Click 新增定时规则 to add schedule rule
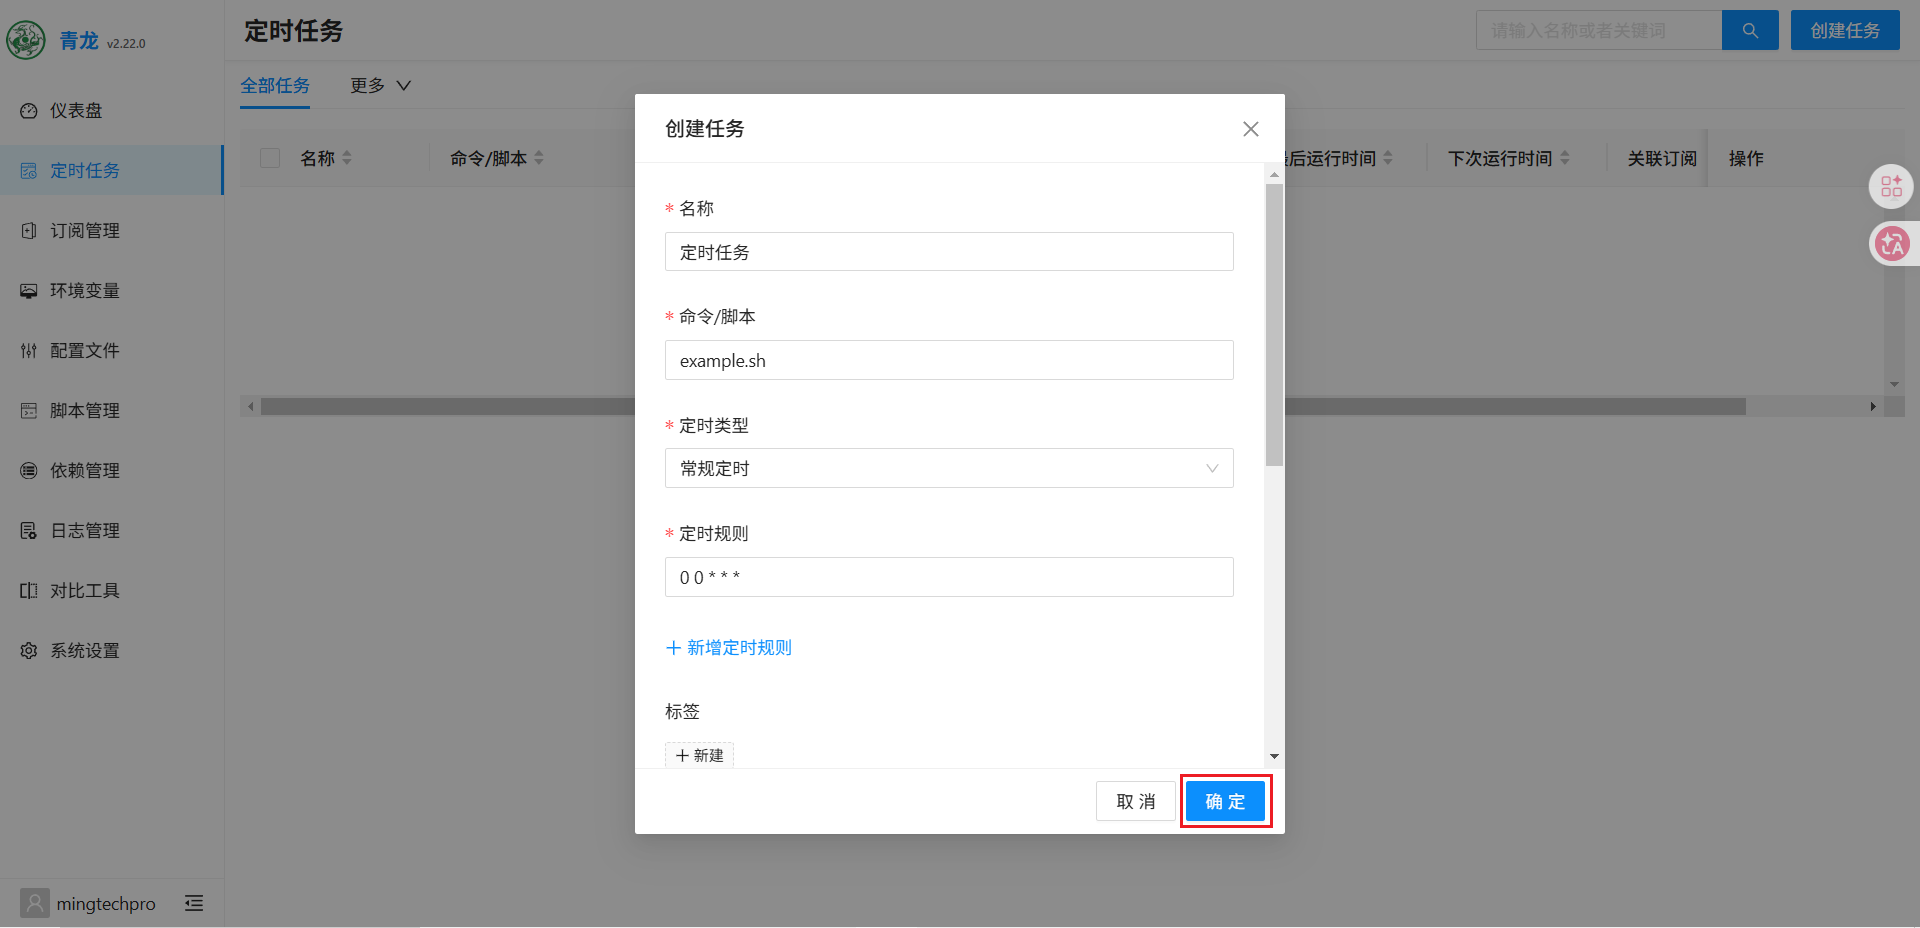 [729, 648]
